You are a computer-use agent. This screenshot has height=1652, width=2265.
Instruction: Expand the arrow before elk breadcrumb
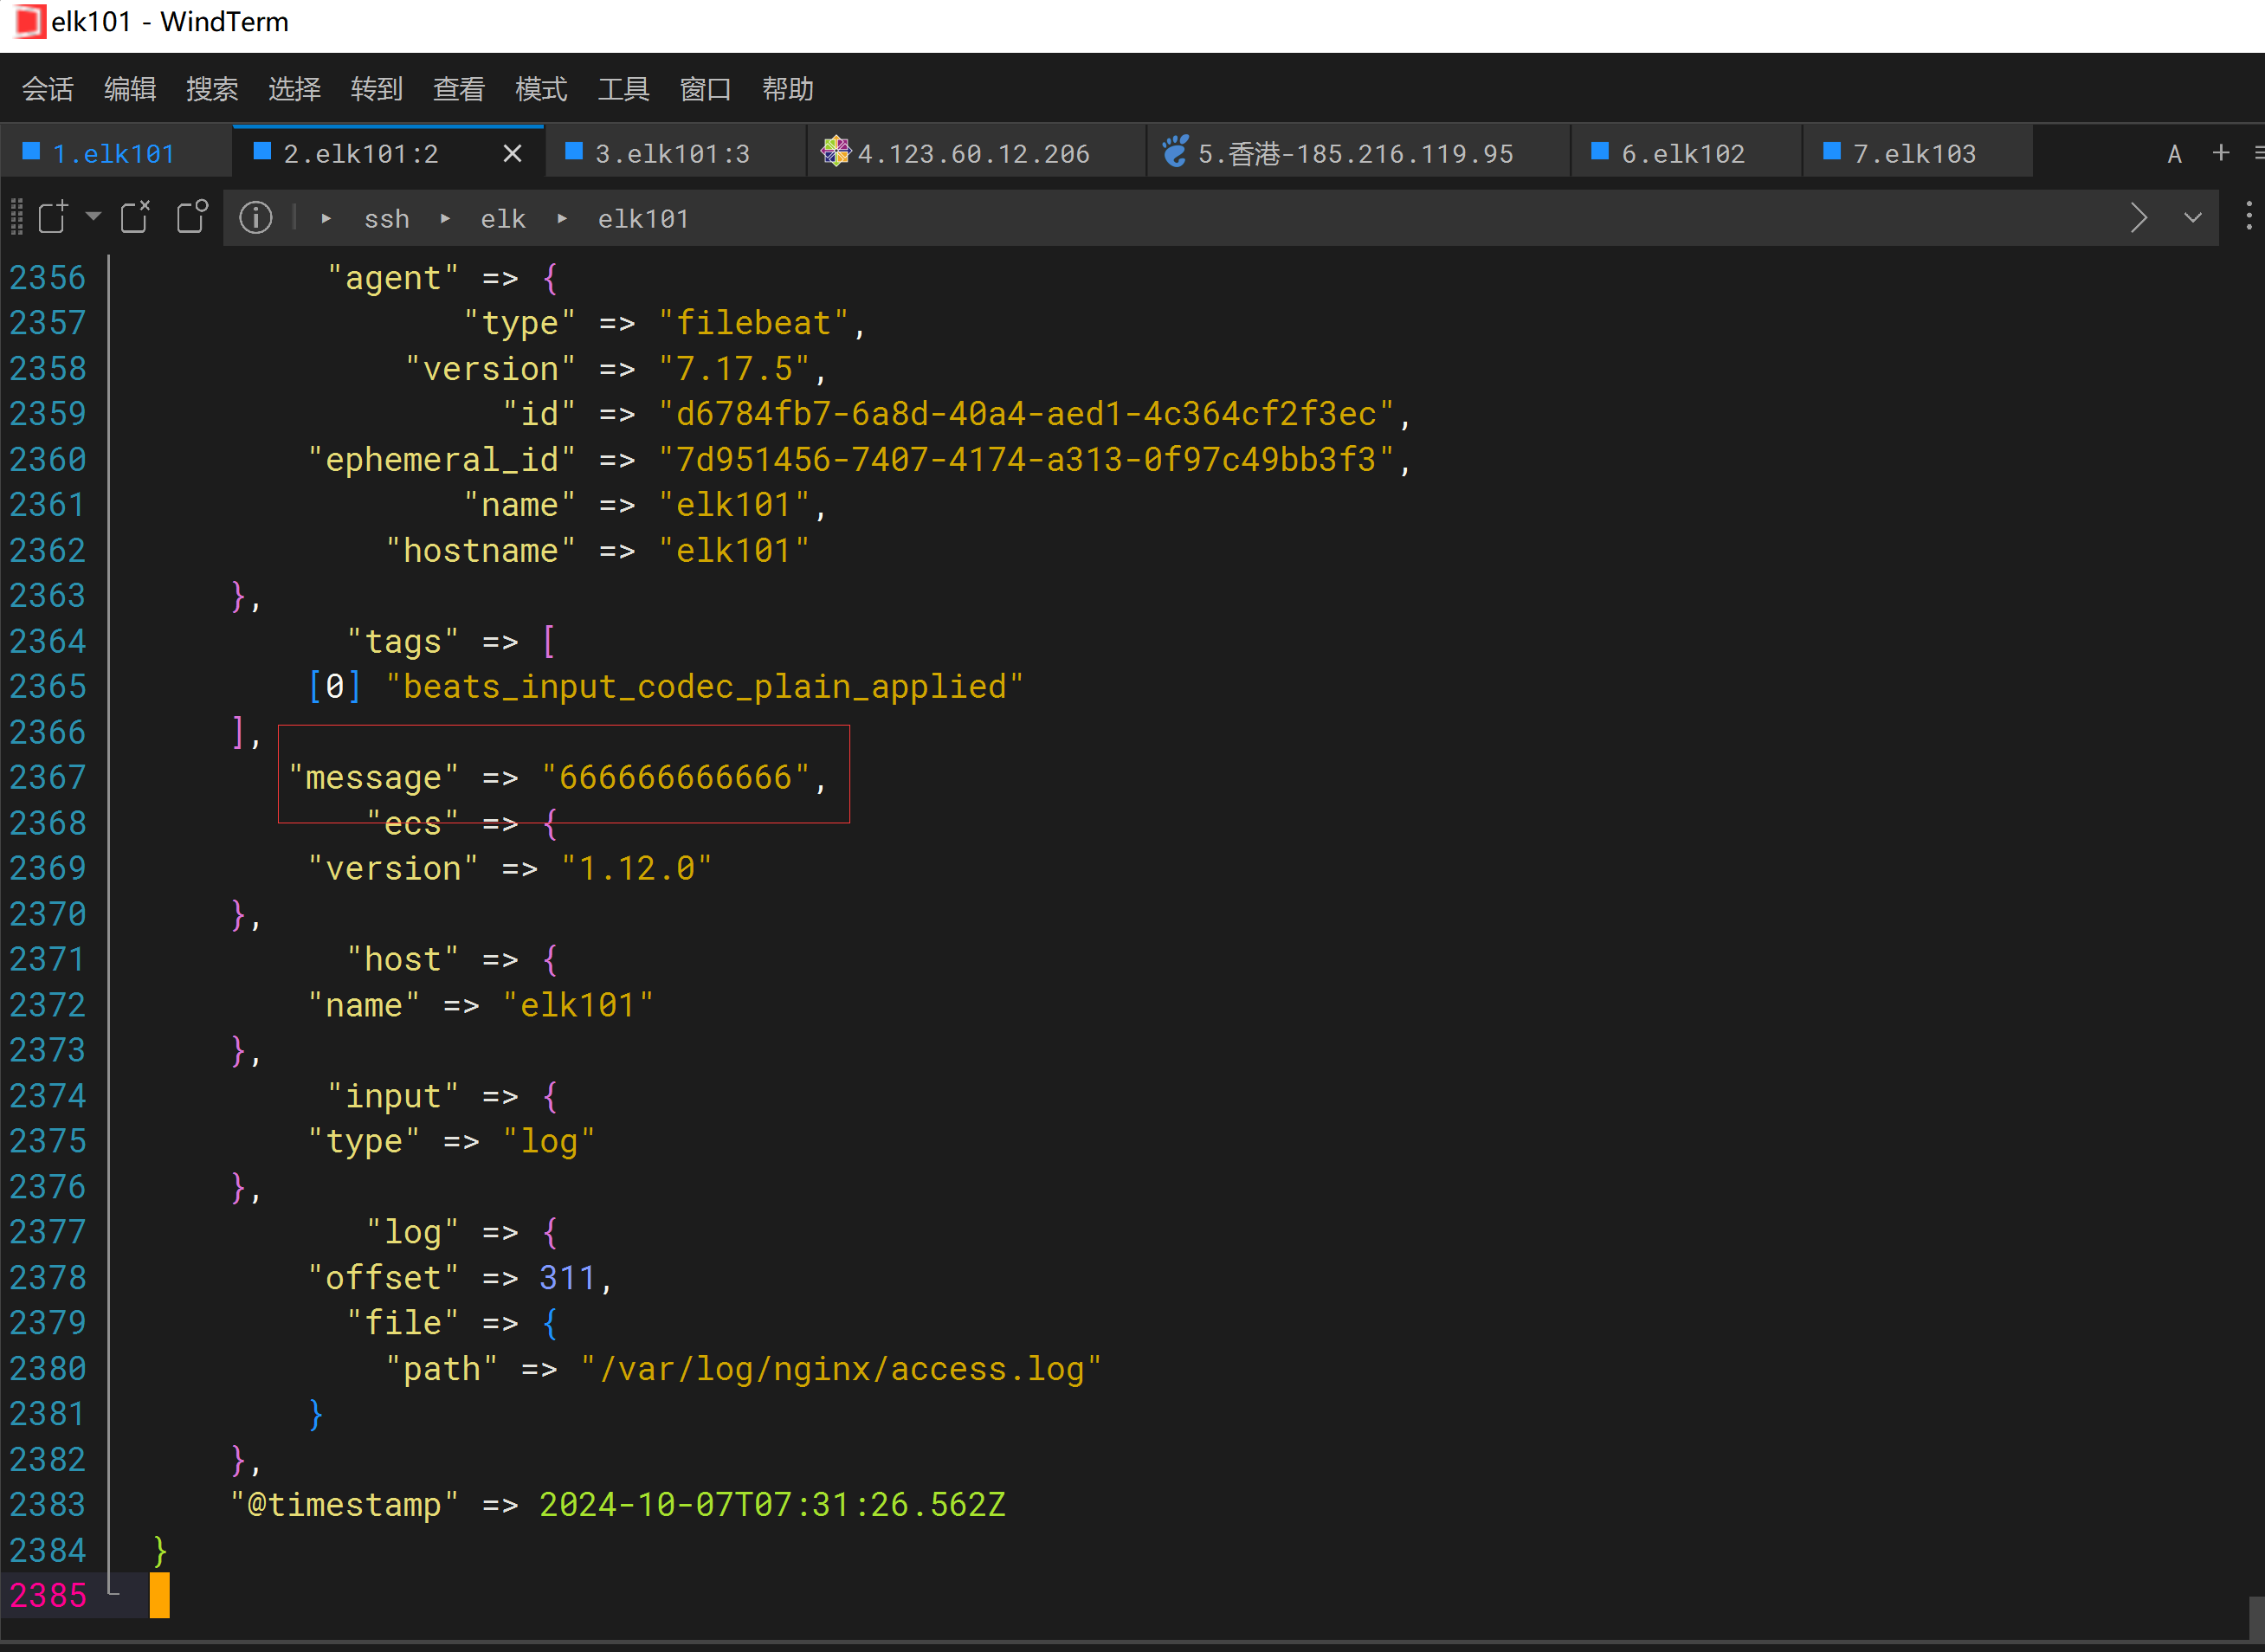pyautogui.click(x=445, y=218)
